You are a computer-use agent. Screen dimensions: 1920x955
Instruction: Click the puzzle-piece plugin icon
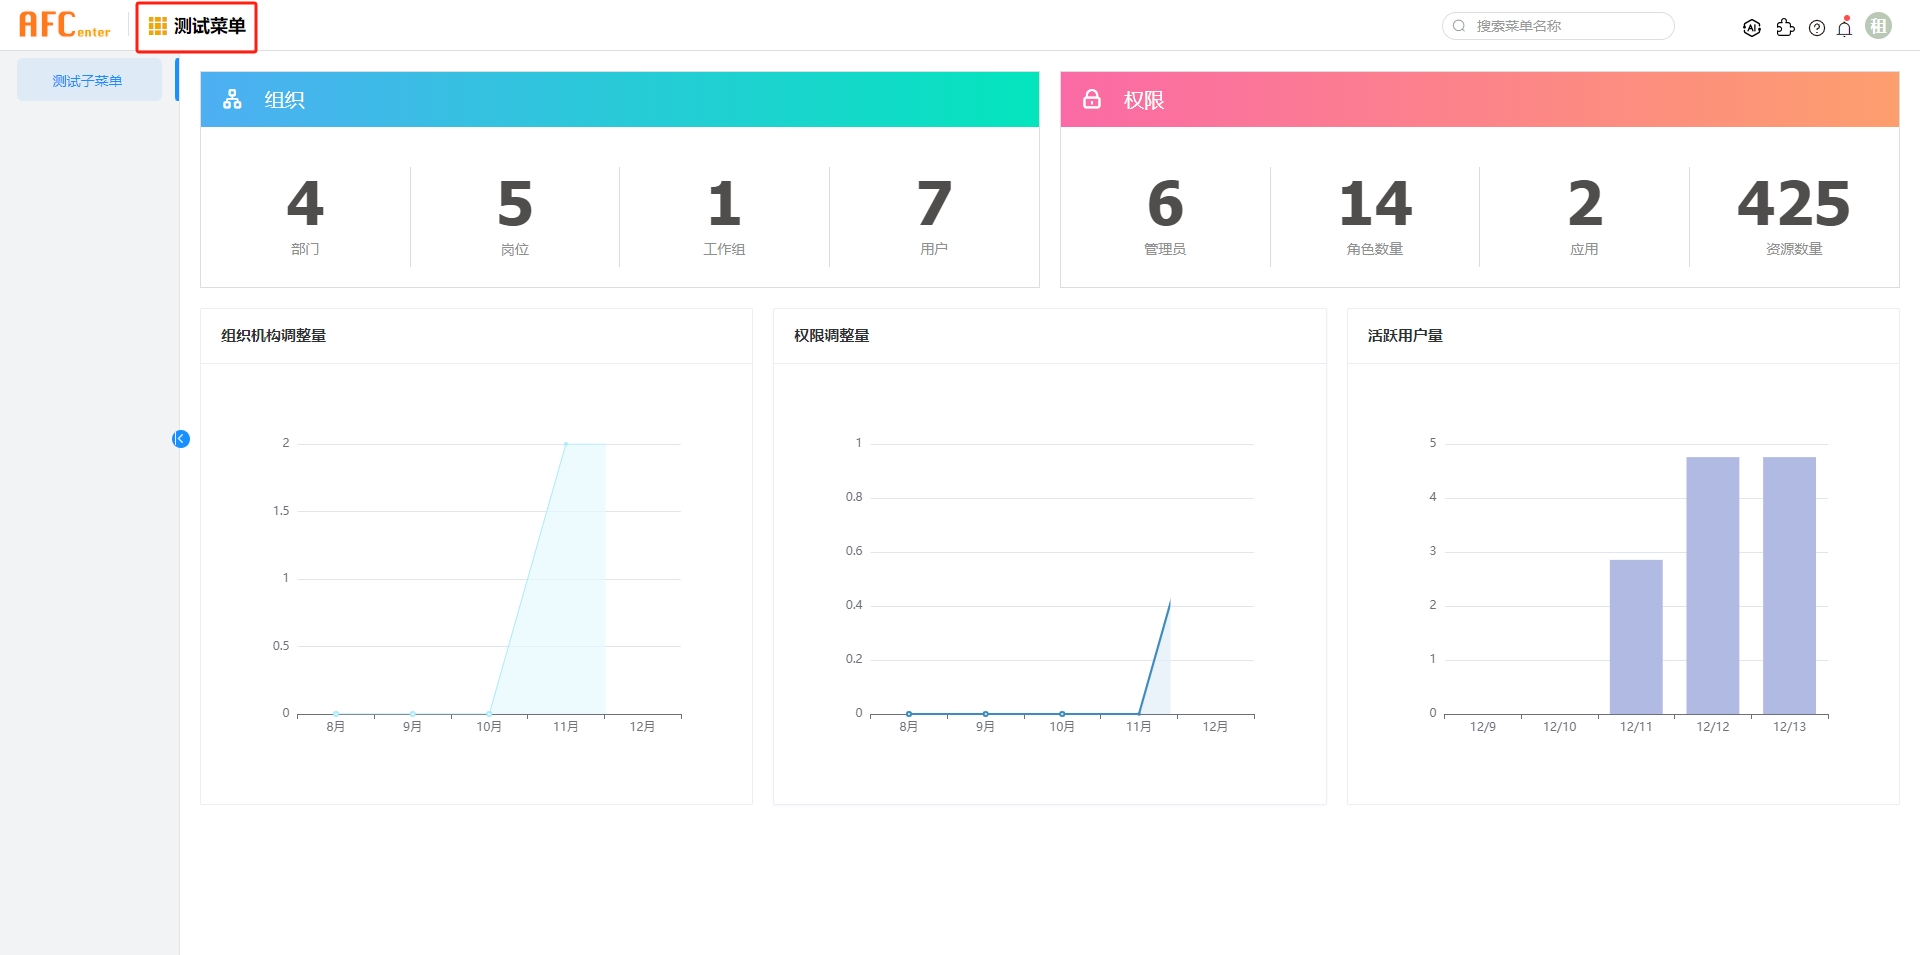pos(1785,28)
